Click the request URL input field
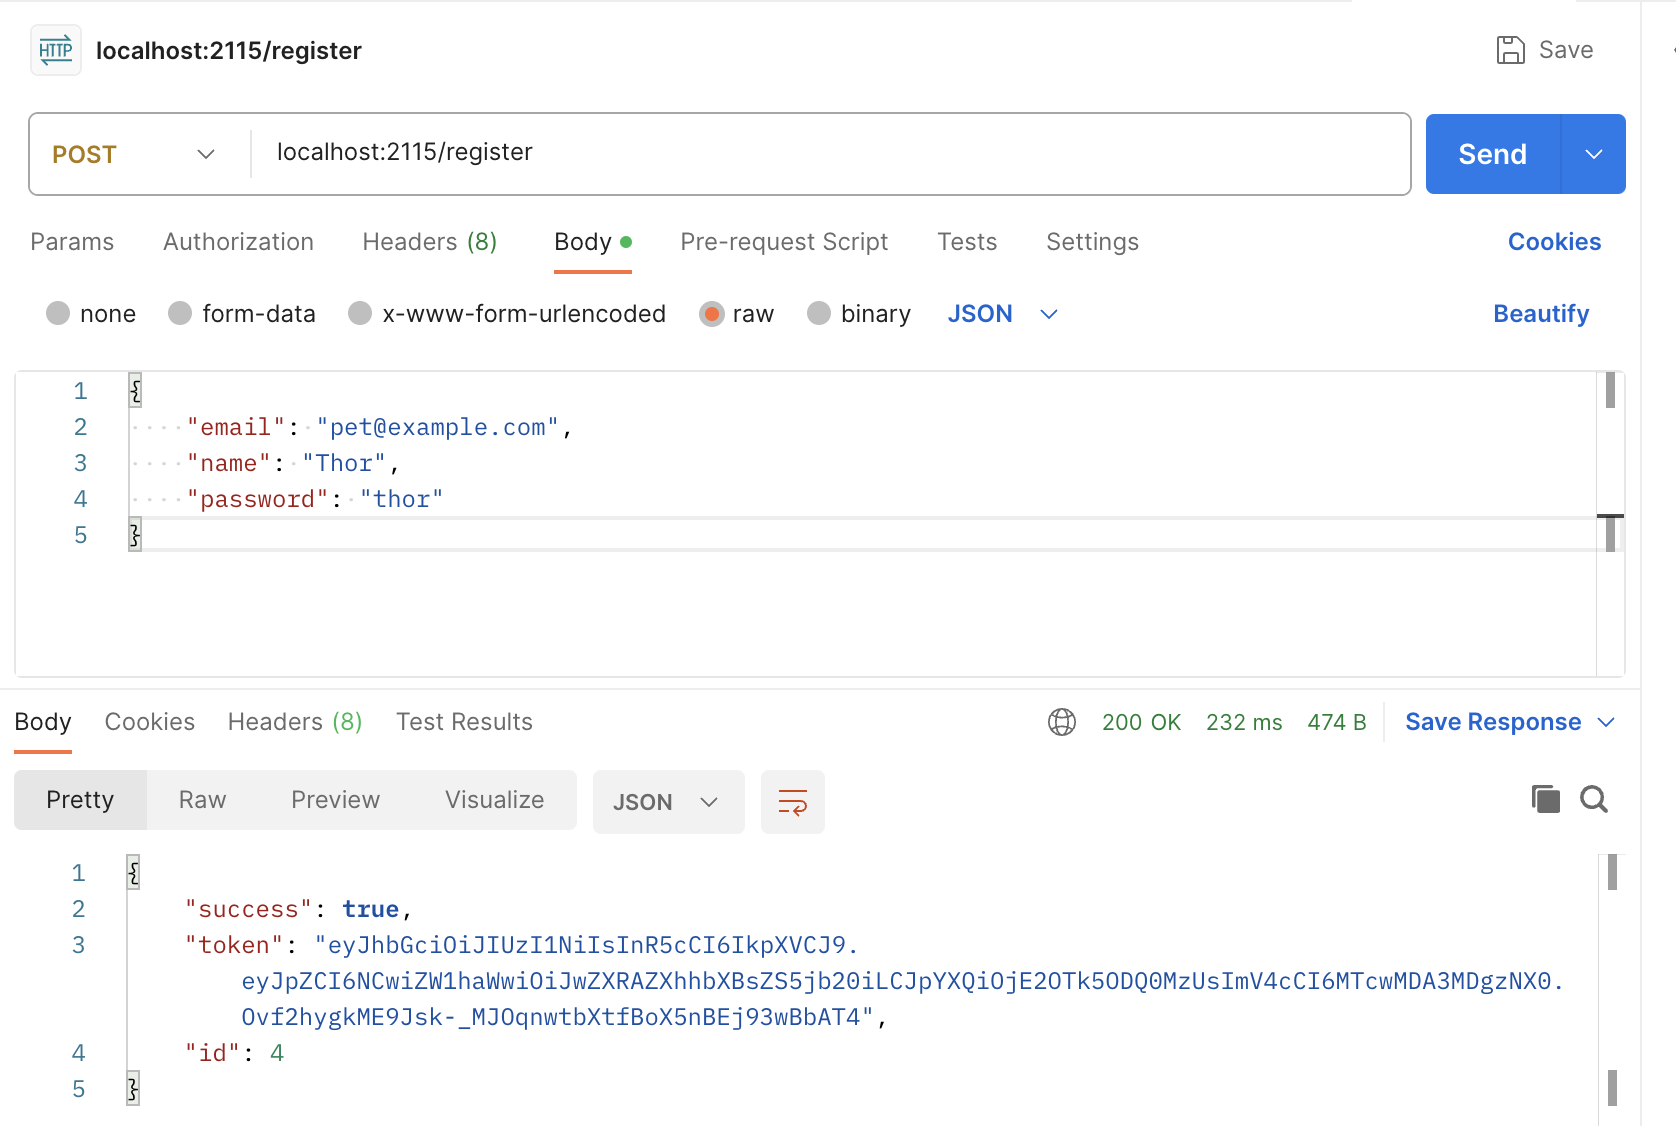1676x1126 pixels. 830,154
